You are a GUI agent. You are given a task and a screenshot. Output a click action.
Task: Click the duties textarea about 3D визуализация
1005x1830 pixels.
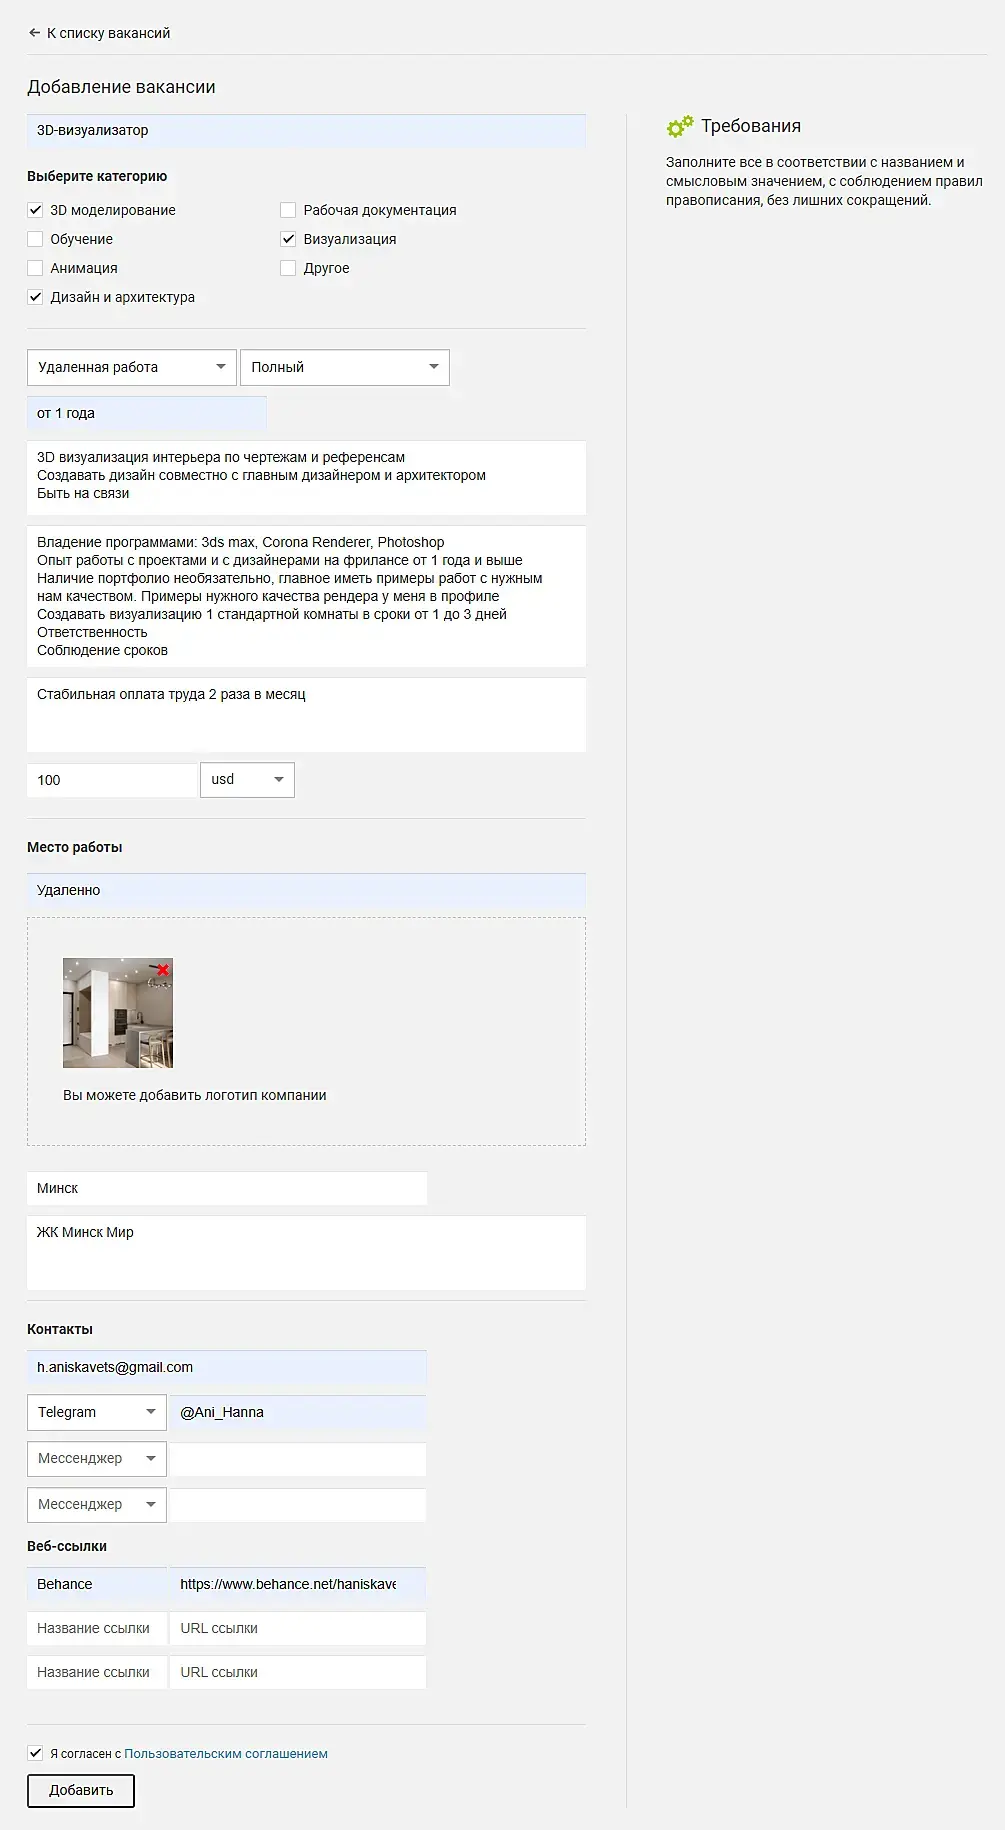point(306,477)
